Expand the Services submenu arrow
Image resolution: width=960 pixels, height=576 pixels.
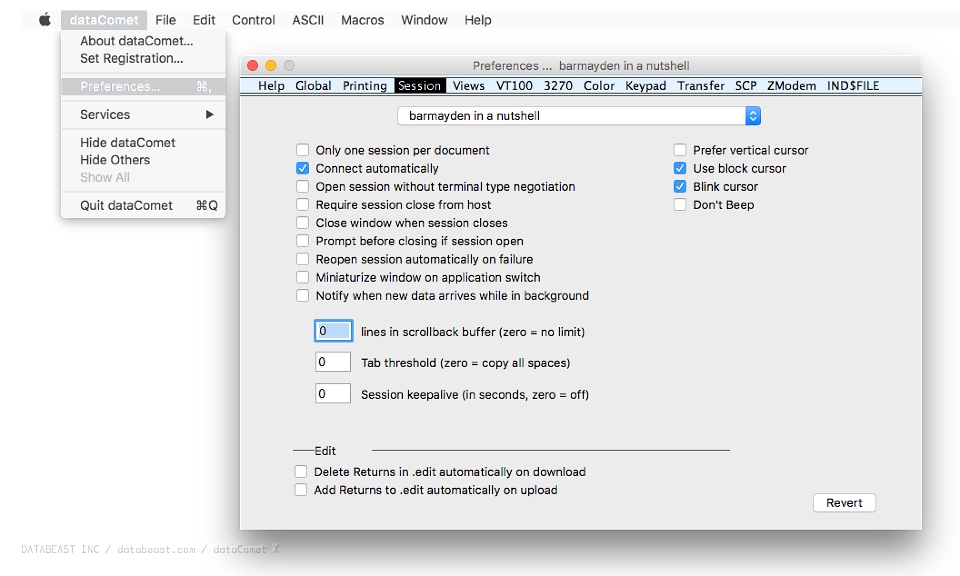coord(209,114)
